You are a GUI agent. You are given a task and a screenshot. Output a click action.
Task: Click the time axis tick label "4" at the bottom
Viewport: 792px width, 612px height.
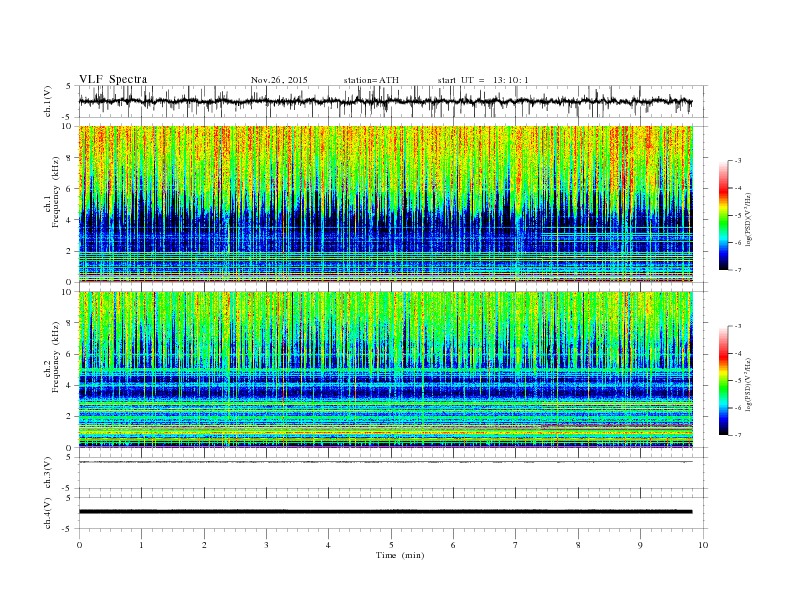coord(328,545)
